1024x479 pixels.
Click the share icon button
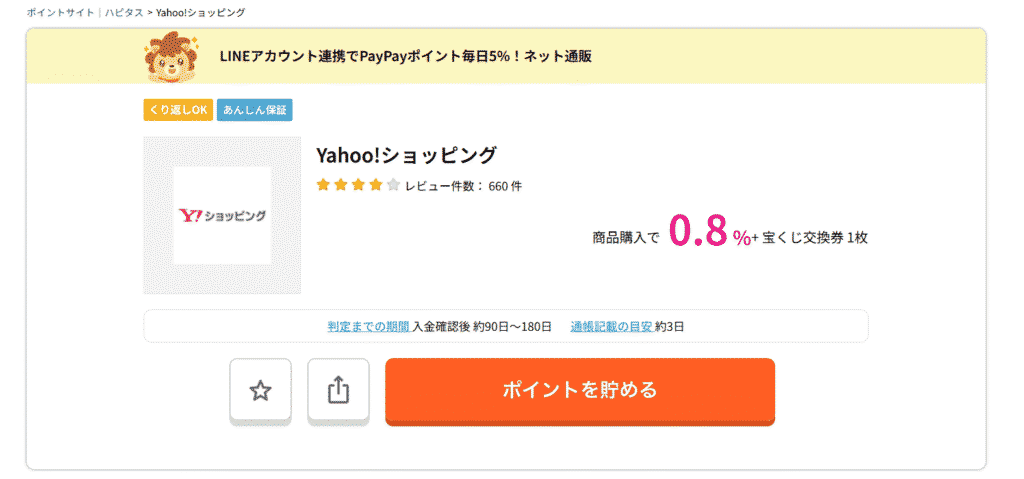[x=338, y=391]
